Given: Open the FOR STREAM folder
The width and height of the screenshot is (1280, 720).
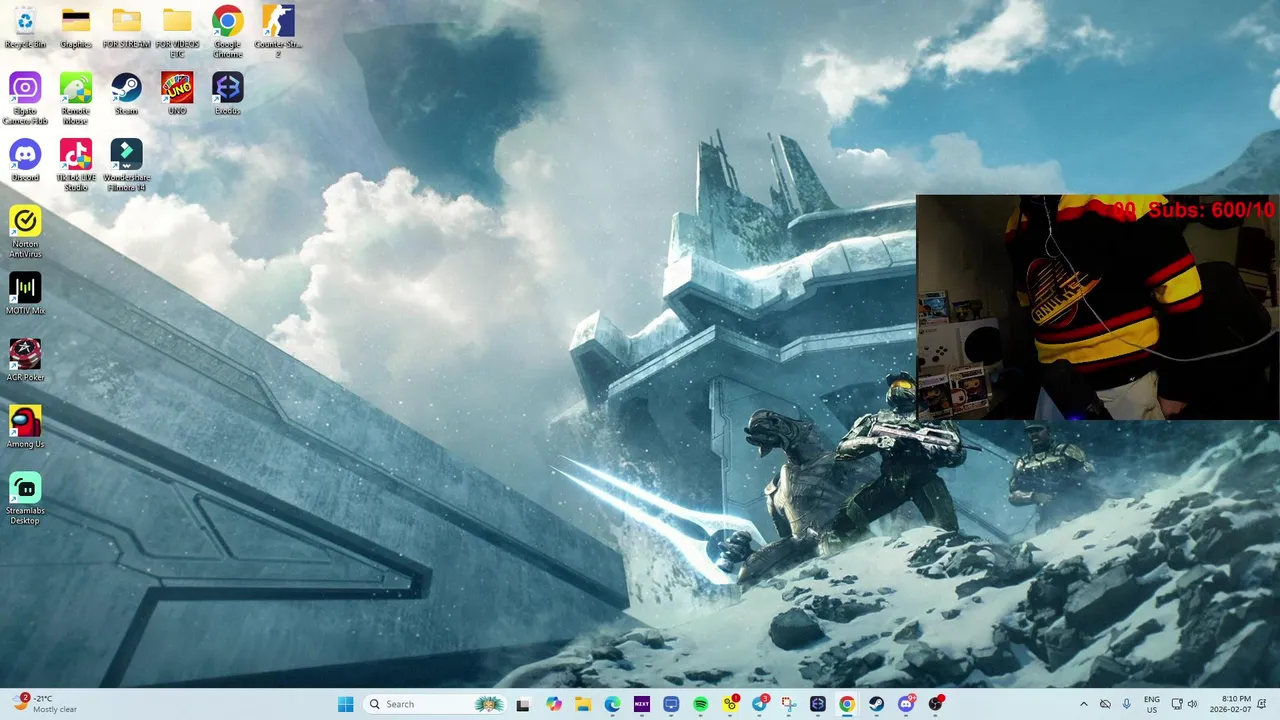Looking at the screenshot, I should click(126, 28).
